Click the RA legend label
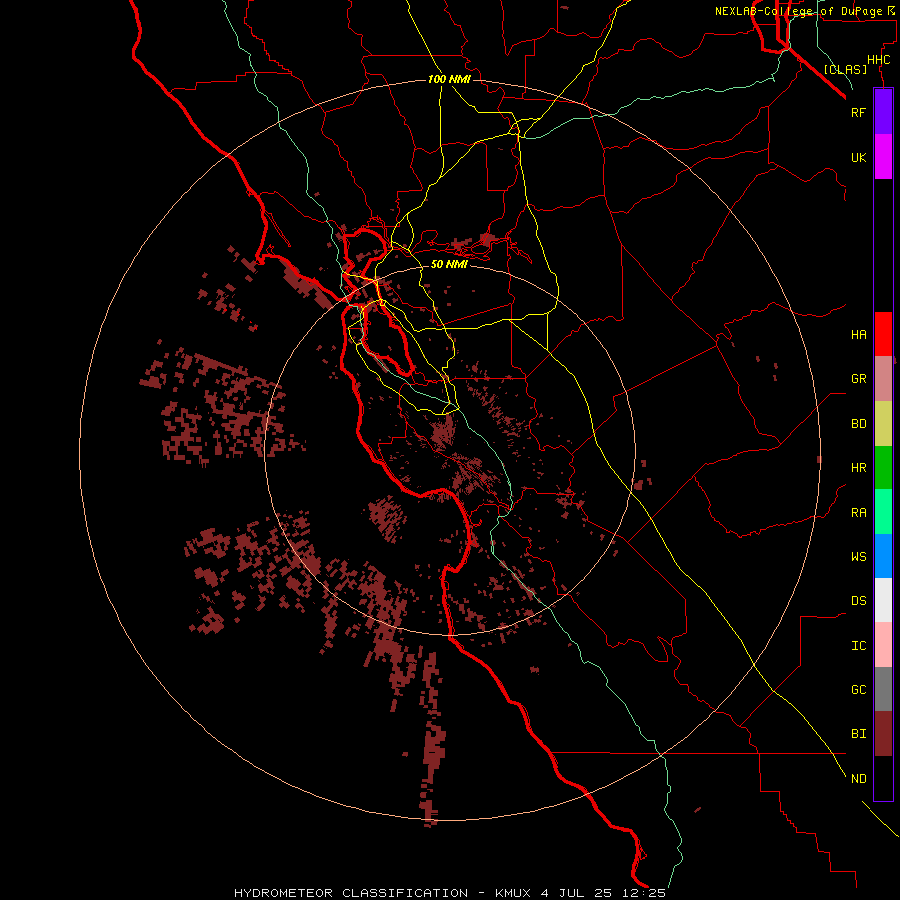The width and height of the screenshot is (900, 900). 858,513
